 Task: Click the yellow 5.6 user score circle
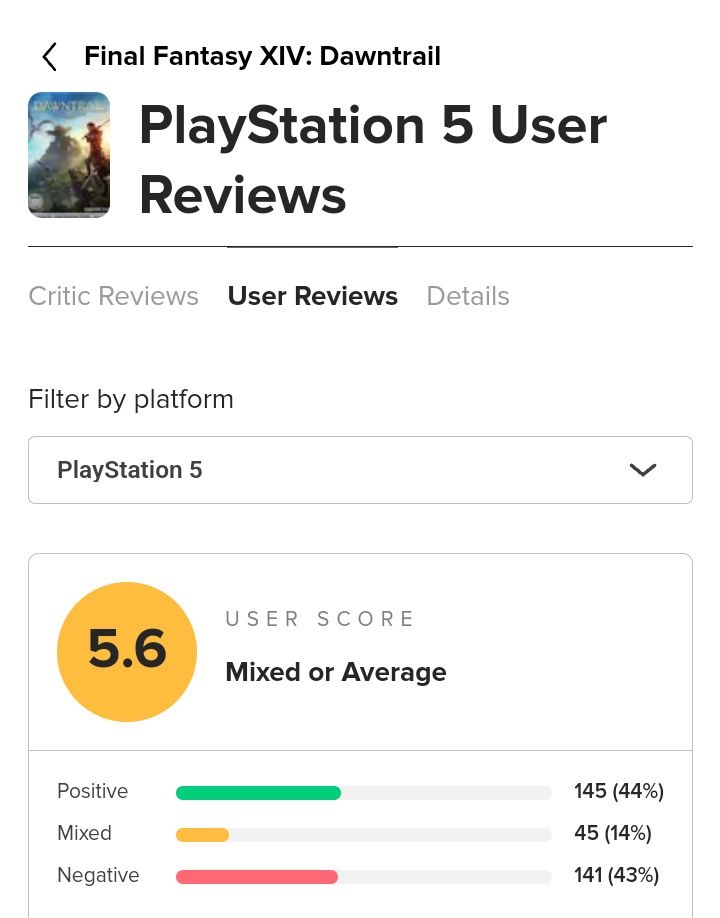coord(127,652)
